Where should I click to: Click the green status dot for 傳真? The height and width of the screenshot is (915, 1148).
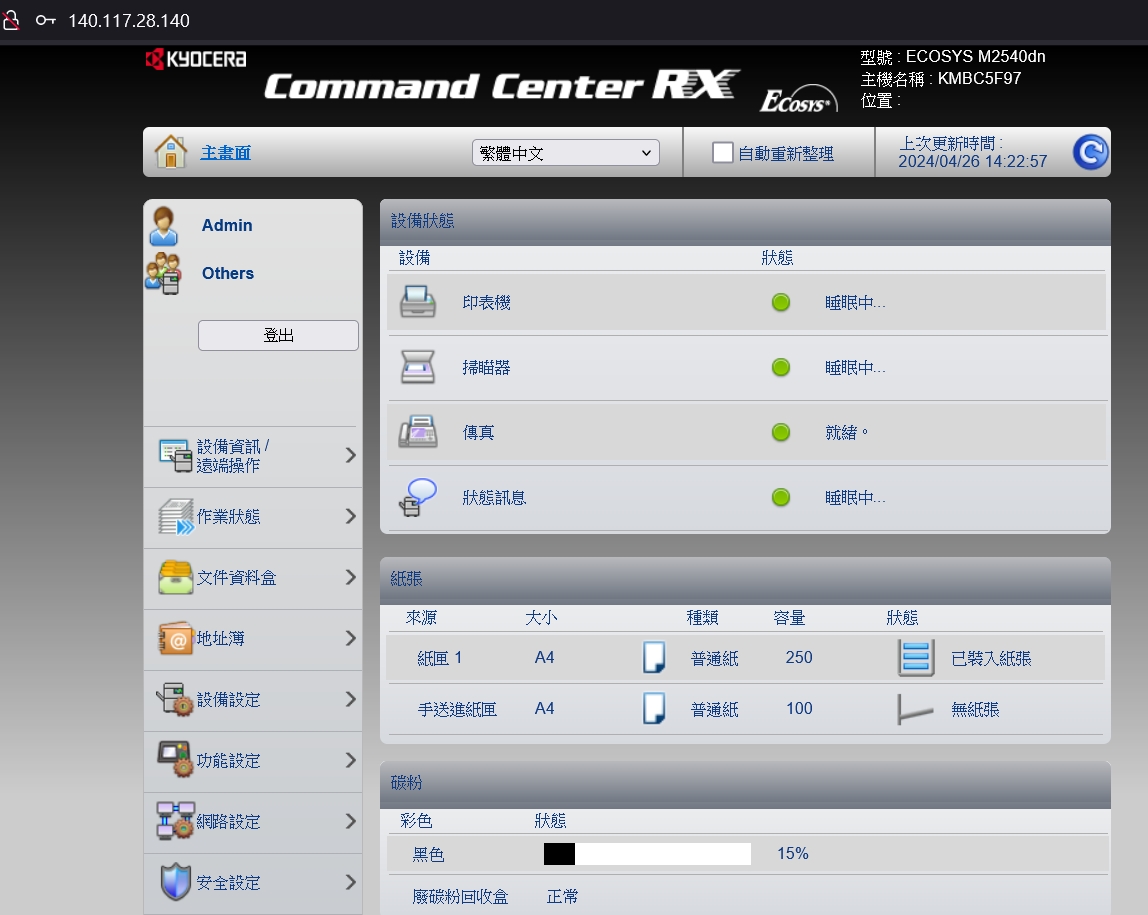coord(781,433)
